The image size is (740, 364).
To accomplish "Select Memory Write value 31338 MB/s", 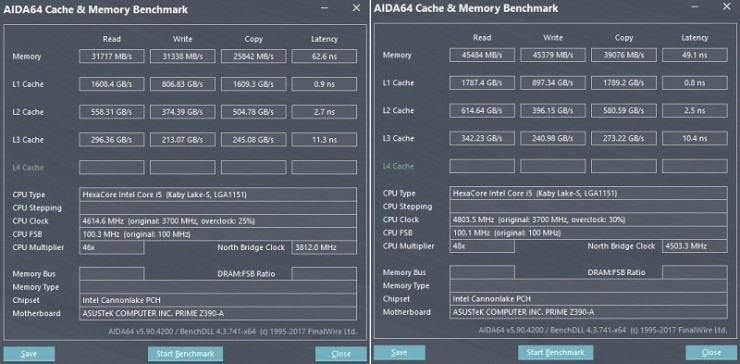I will (x=183, y=56).
